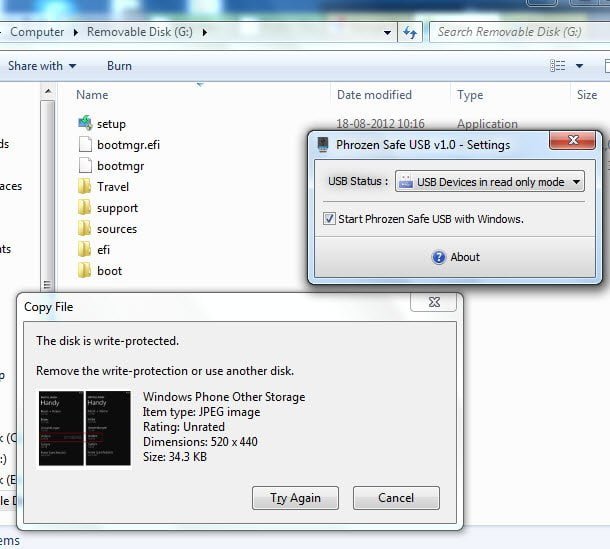Click the blue About question mark icon

438,257
